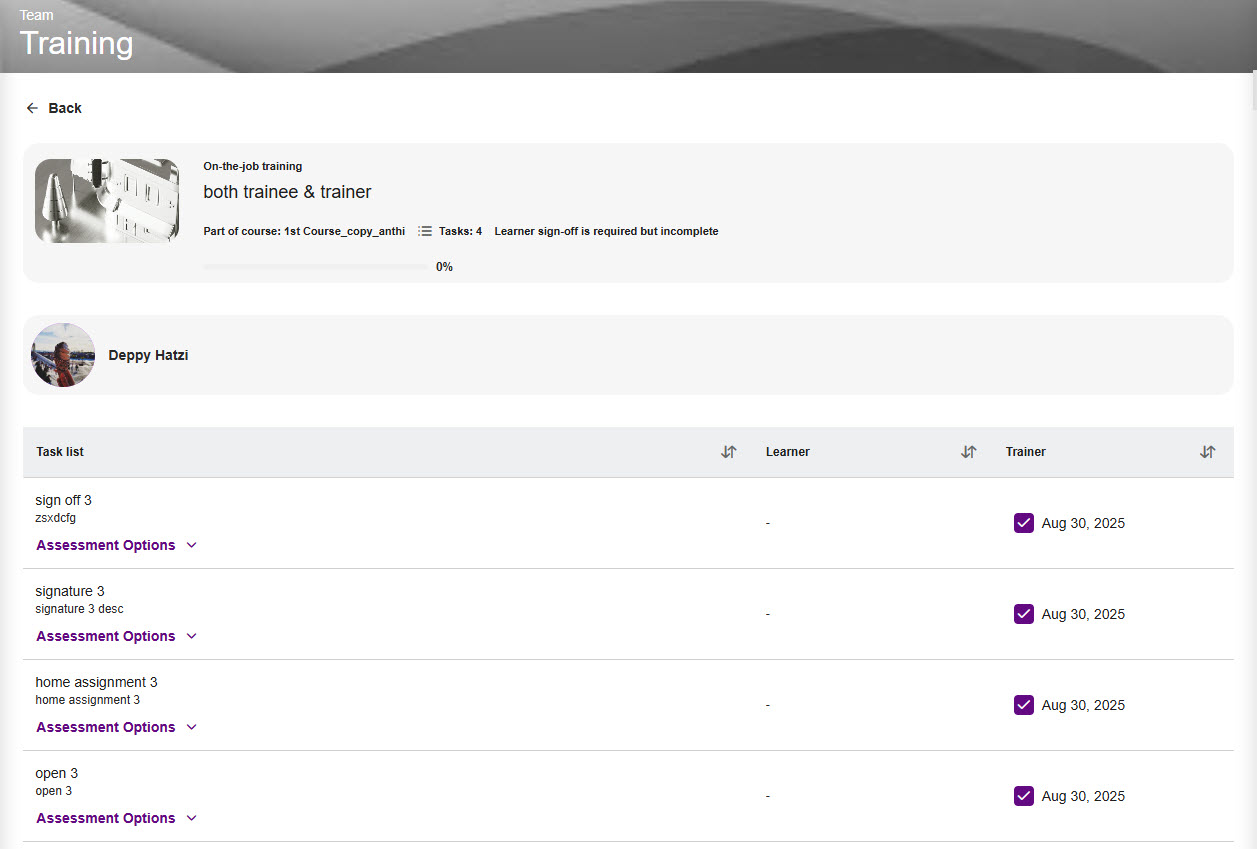The height and width of the screenshot is (849, 1257).
Task: Click the Learner column header text
Action: click(x=788, y=452)
